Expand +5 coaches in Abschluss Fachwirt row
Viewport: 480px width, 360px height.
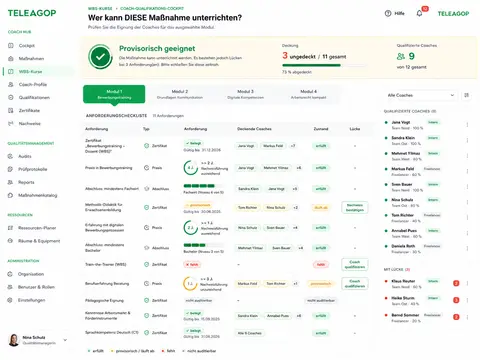click(295, 189)
